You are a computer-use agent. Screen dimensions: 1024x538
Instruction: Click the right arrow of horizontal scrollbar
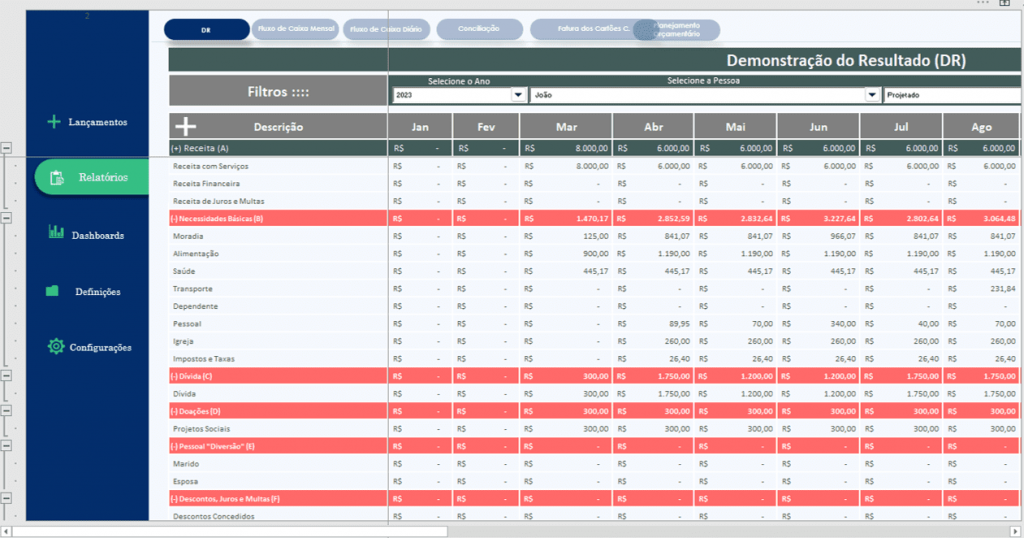pos(1016,531)
